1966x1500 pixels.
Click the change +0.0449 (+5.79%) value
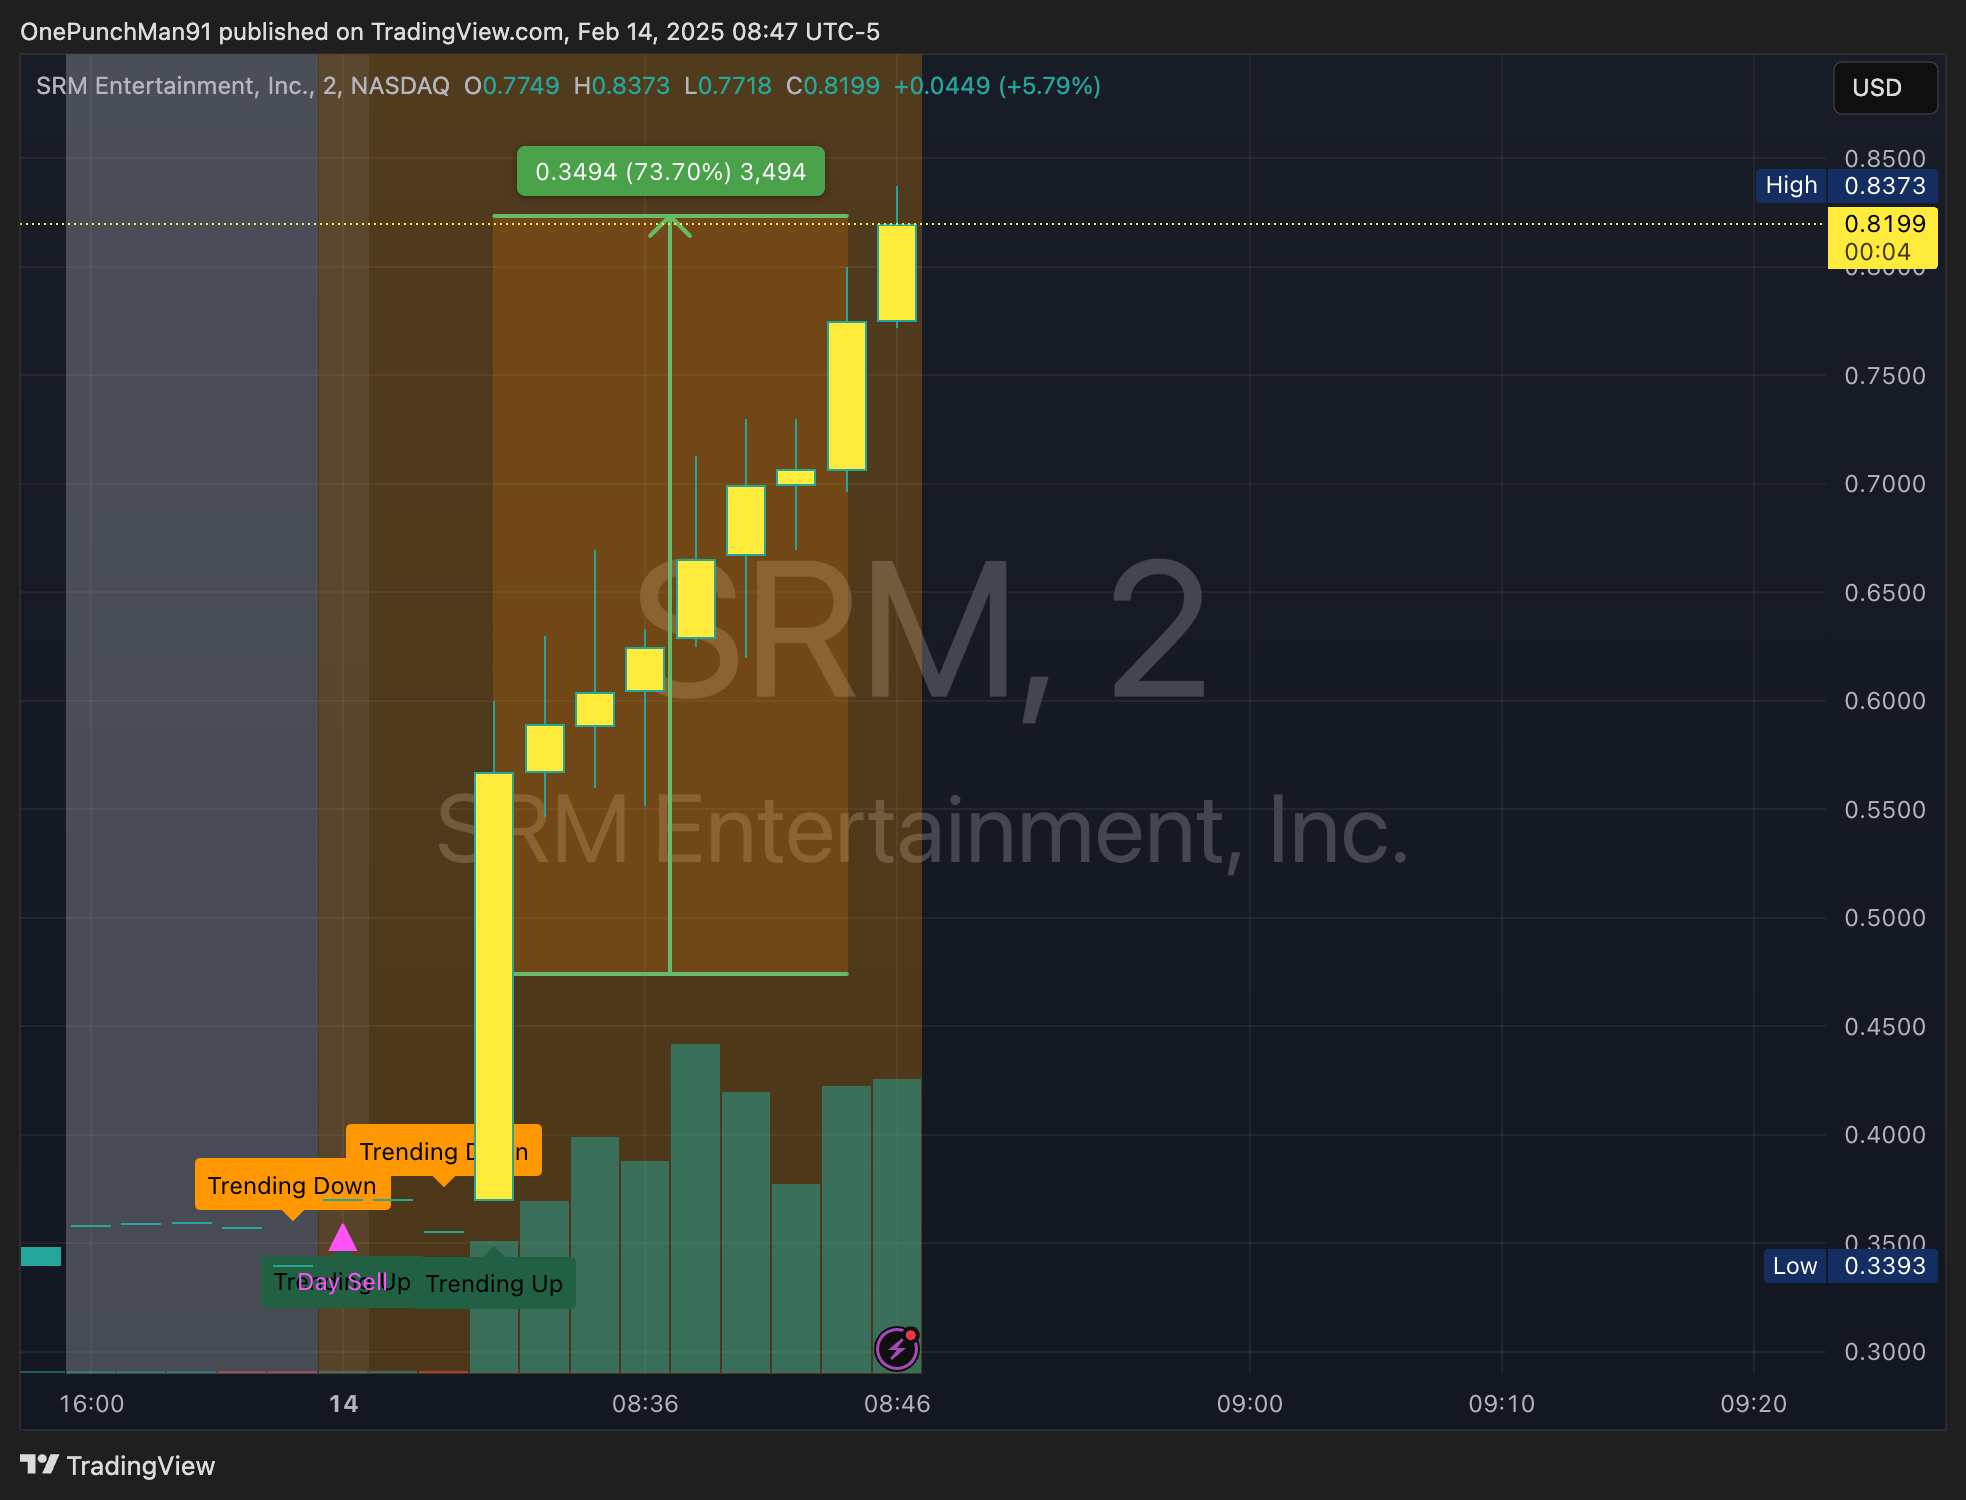click(997, 86)
